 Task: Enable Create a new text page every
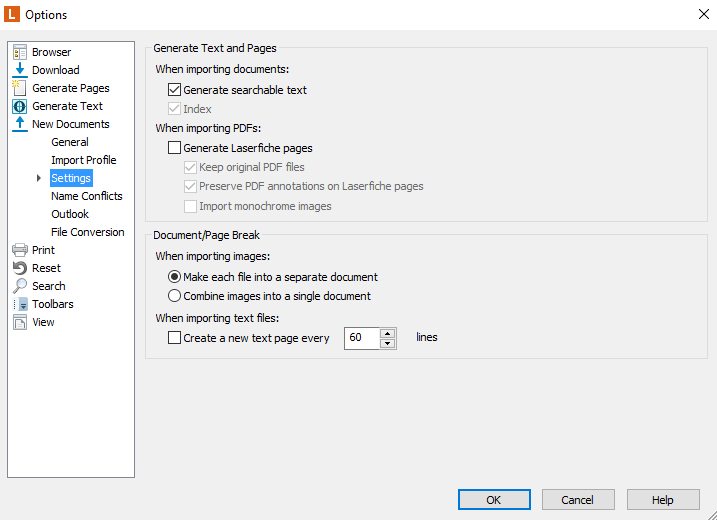174,338
